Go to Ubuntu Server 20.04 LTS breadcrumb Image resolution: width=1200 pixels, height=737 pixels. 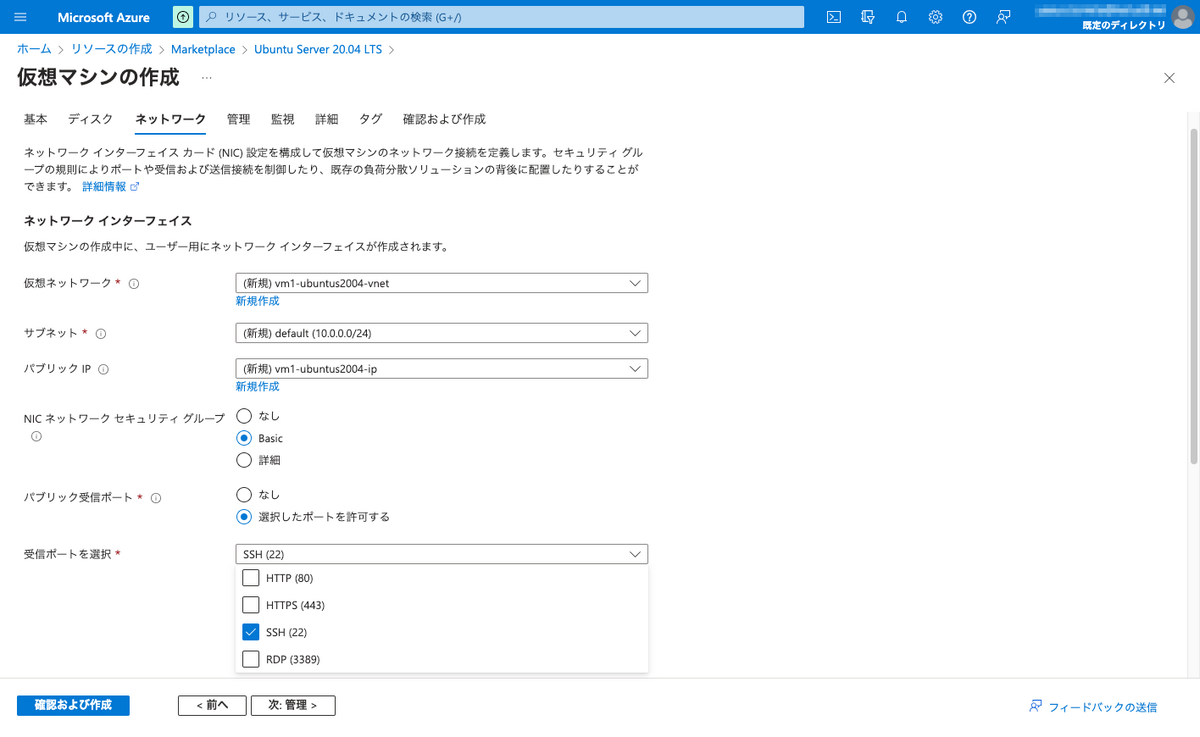(x=319, y=49)
